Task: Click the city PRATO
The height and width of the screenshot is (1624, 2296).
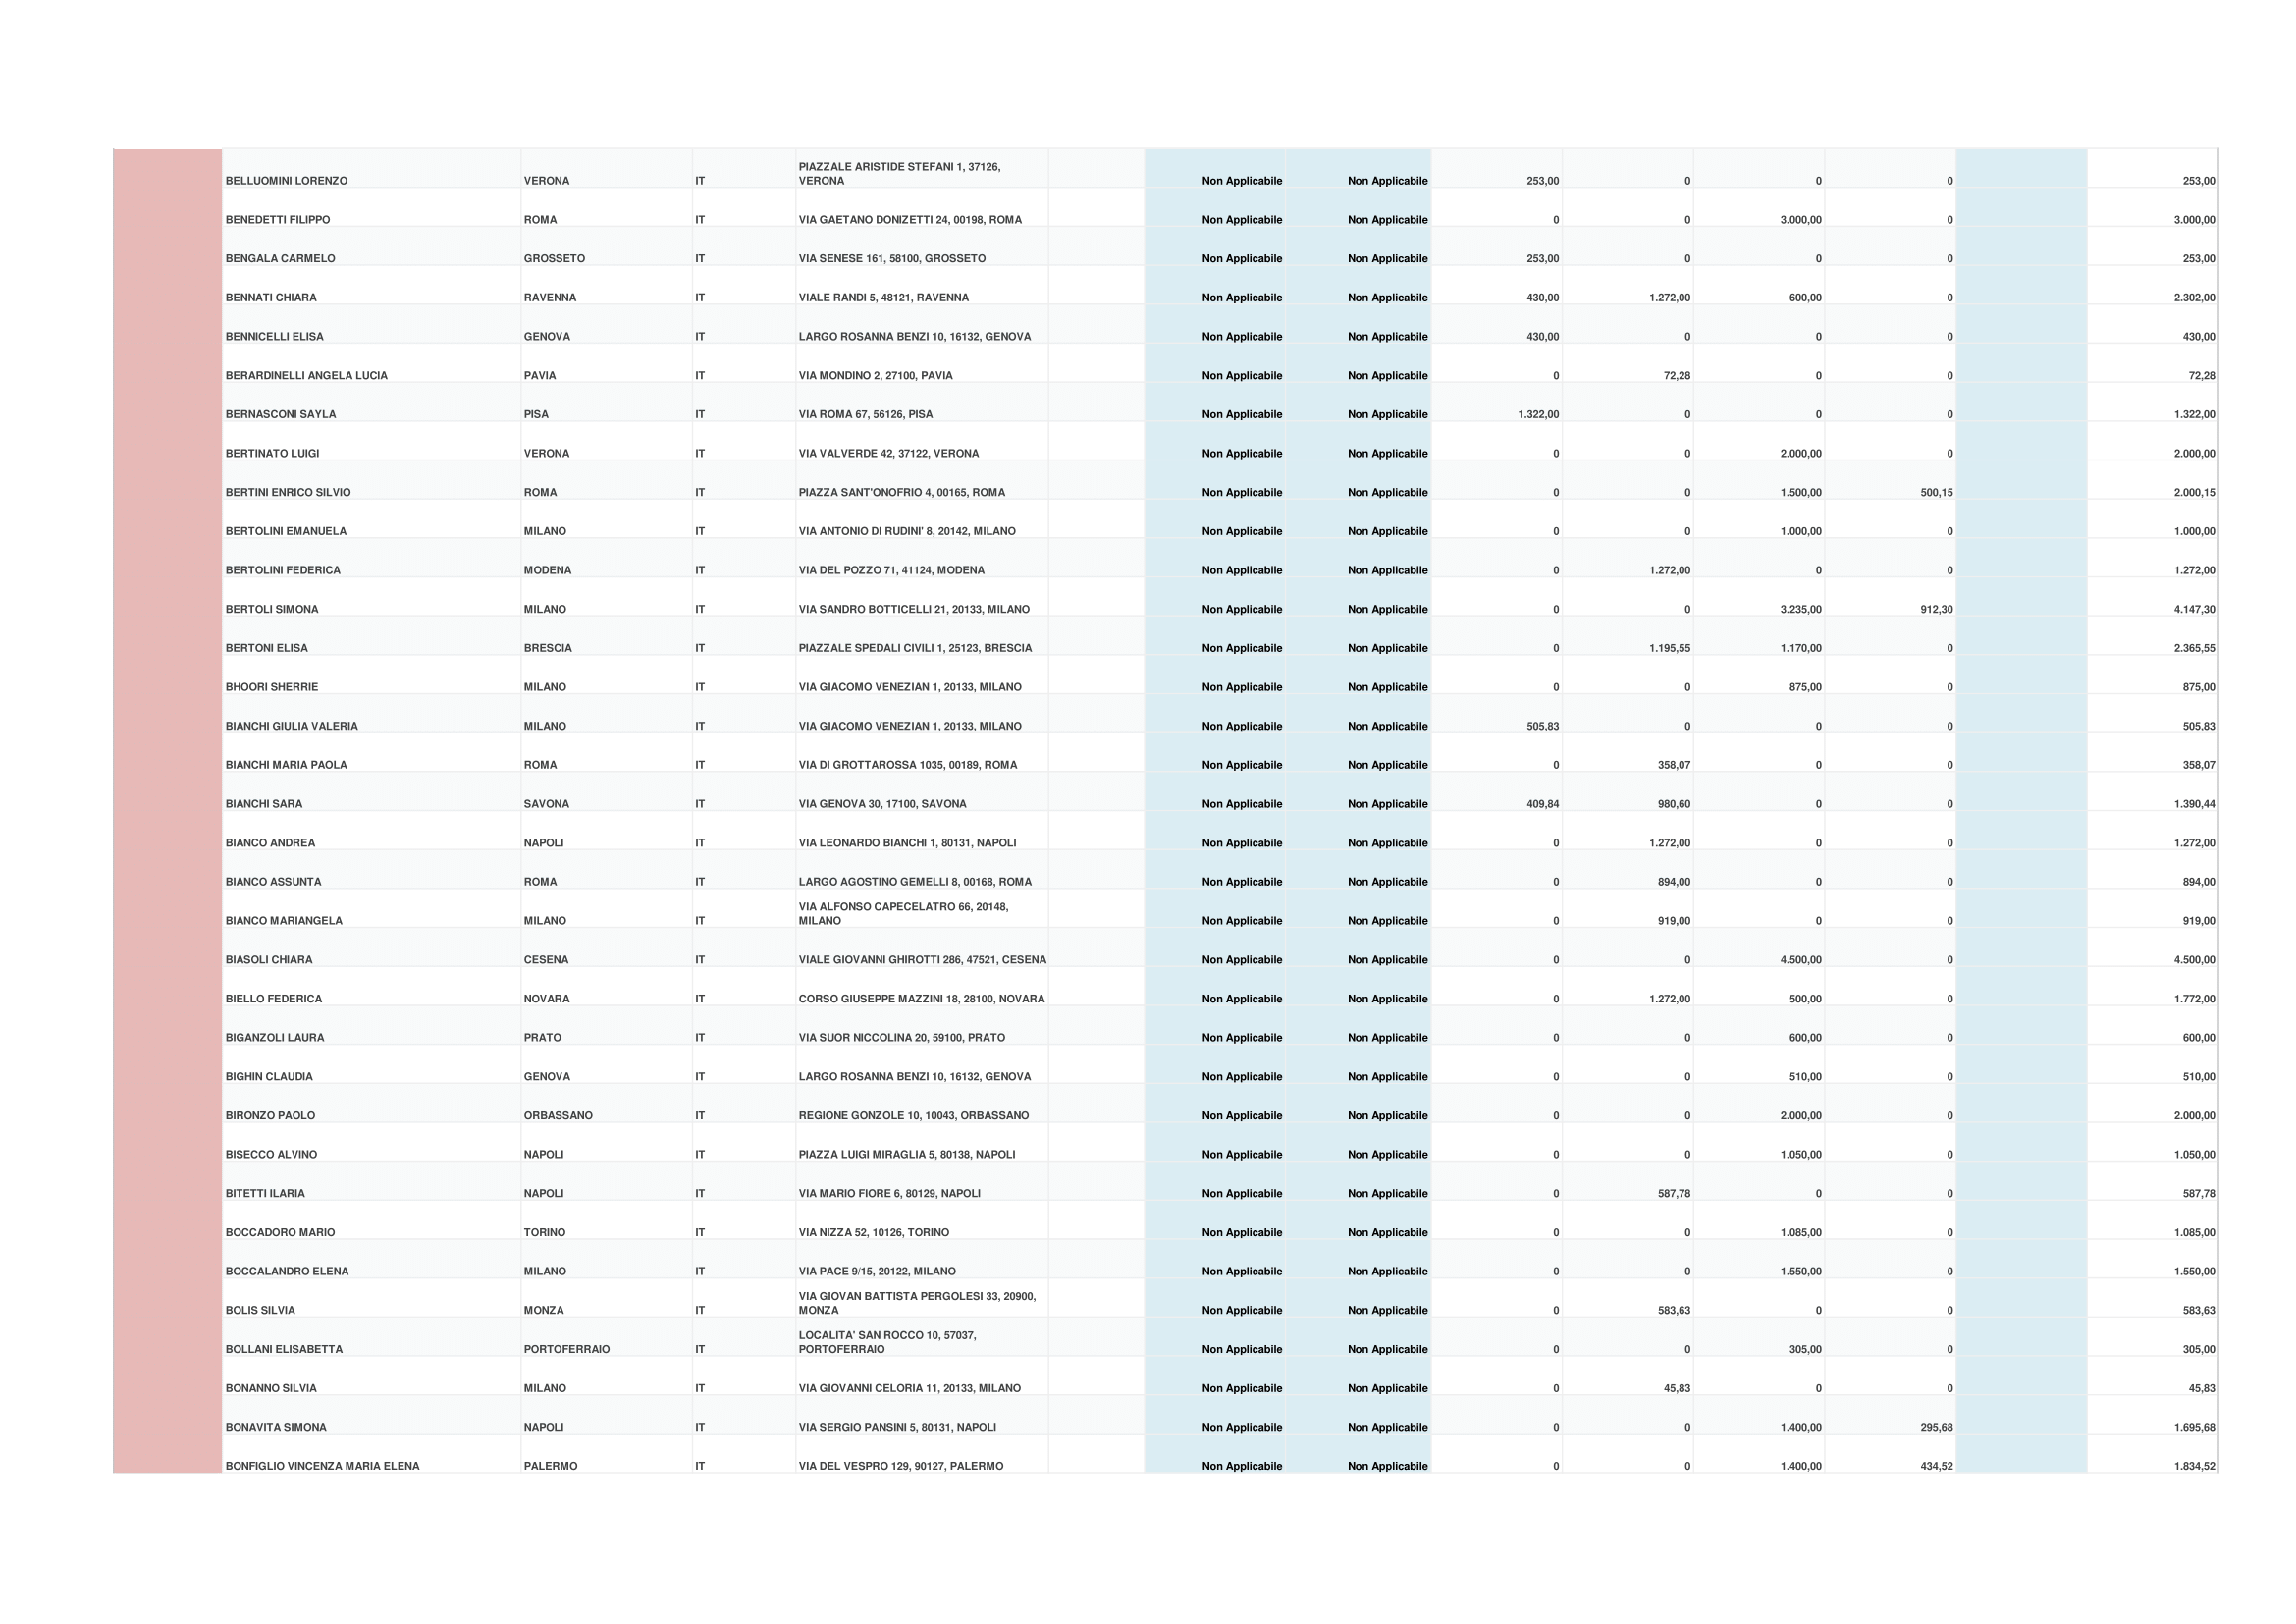Action: [x=542, y=1039]
